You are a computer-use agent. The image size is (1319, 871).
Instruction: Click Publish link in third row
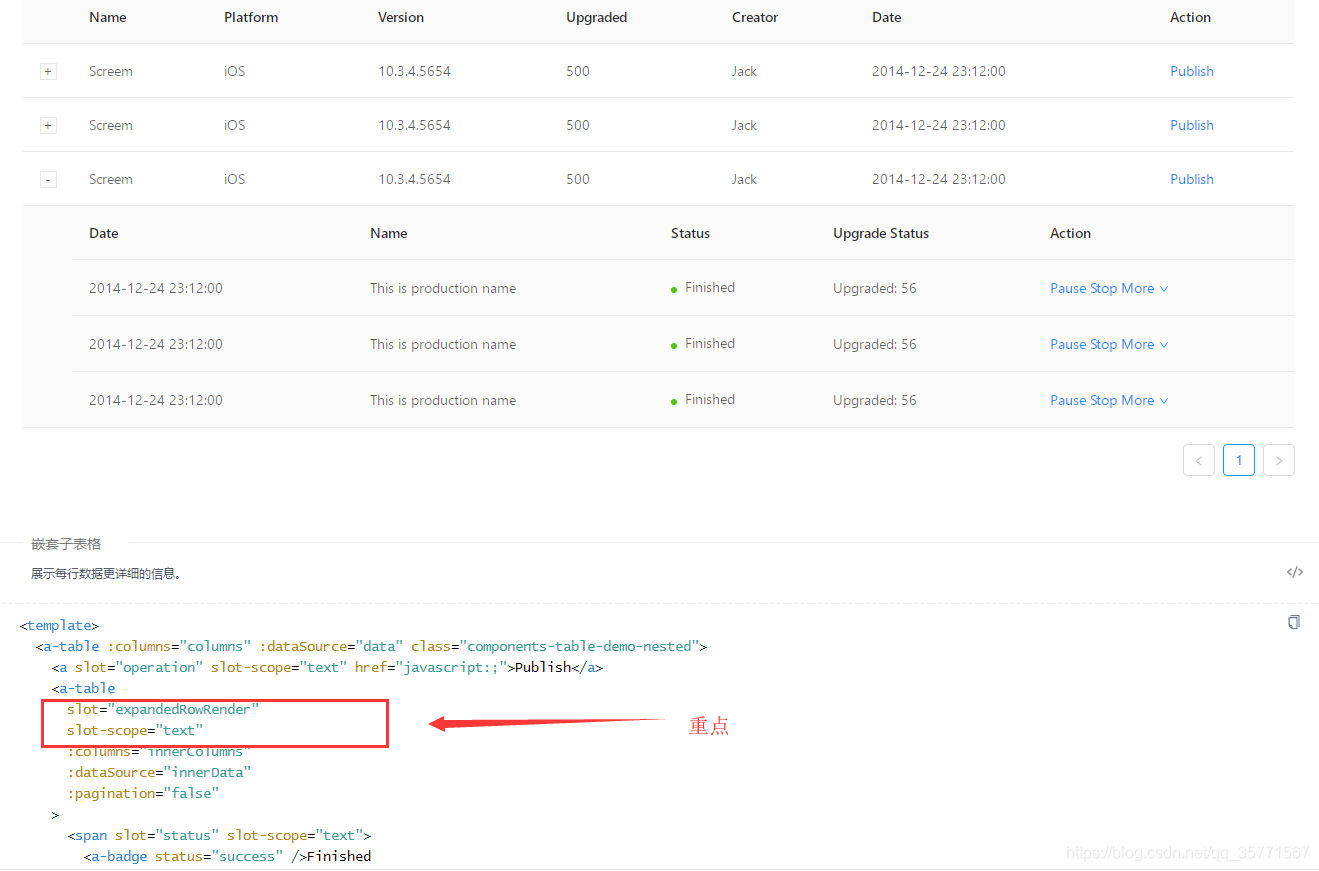click(1192, 179)
